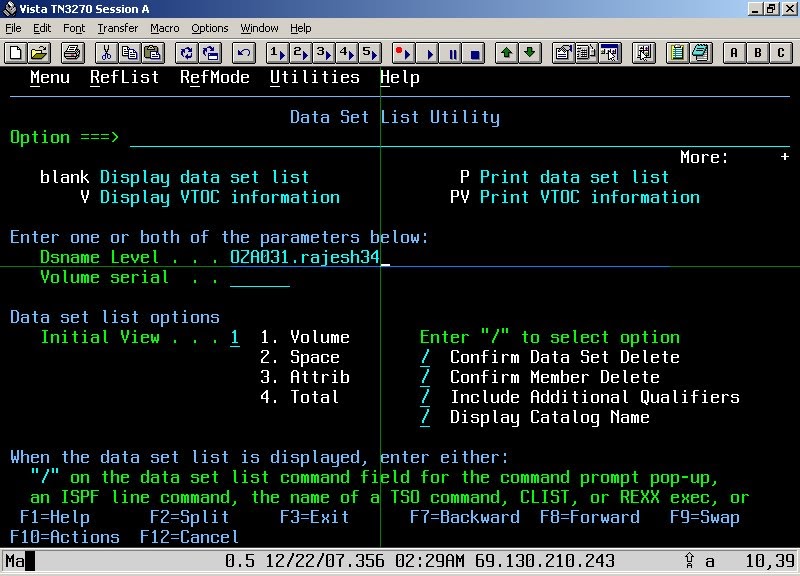Open the Font menu

(75, 28)
